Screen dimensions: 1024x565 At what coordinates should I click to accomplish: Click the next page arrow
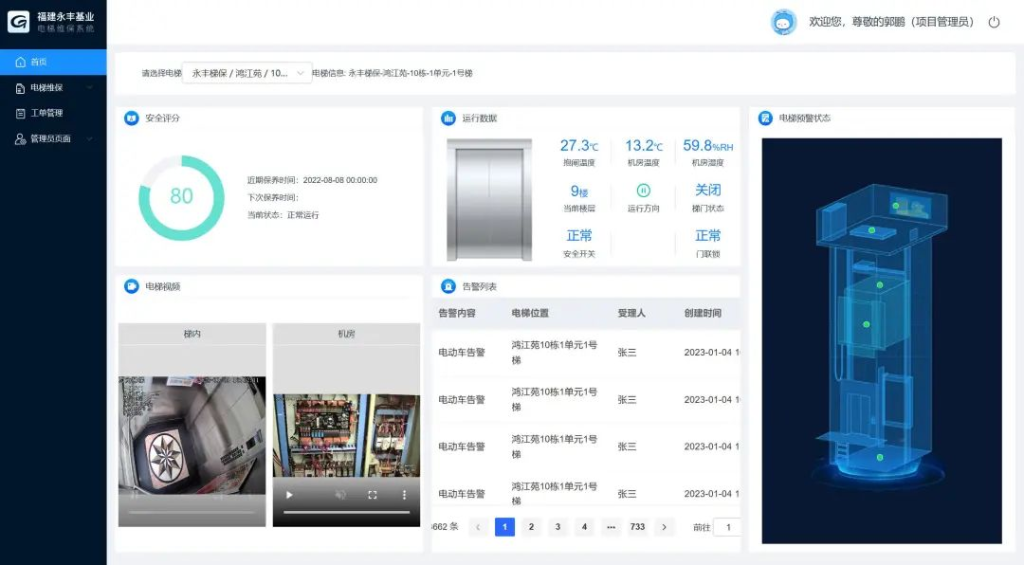pos(664,527)
